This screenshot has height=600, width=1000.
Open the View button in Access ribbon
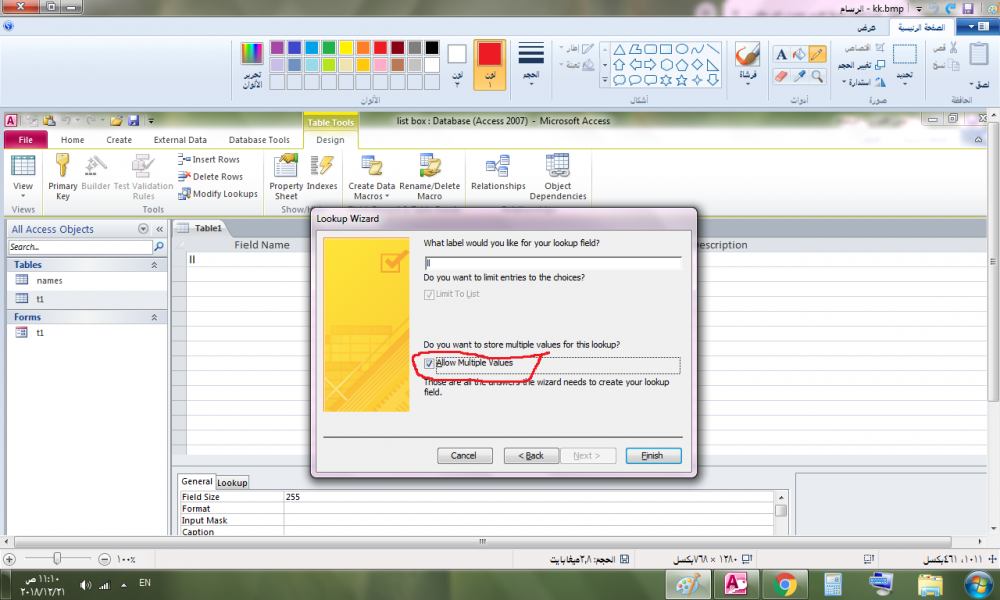pos(23,177)
